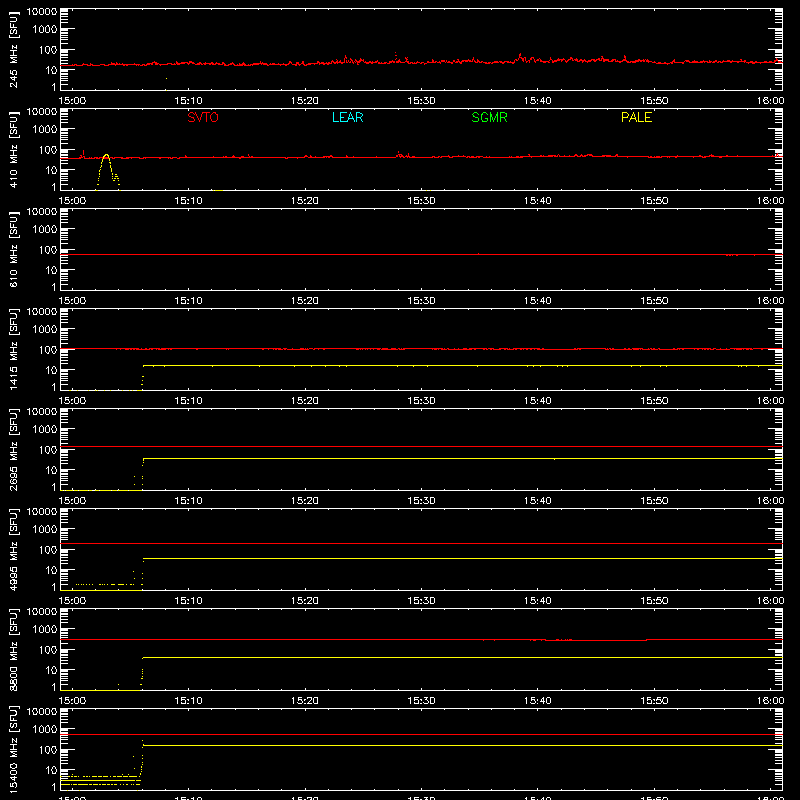Select the 410 MHz [SFU] axis label

(x=14, y=149)
